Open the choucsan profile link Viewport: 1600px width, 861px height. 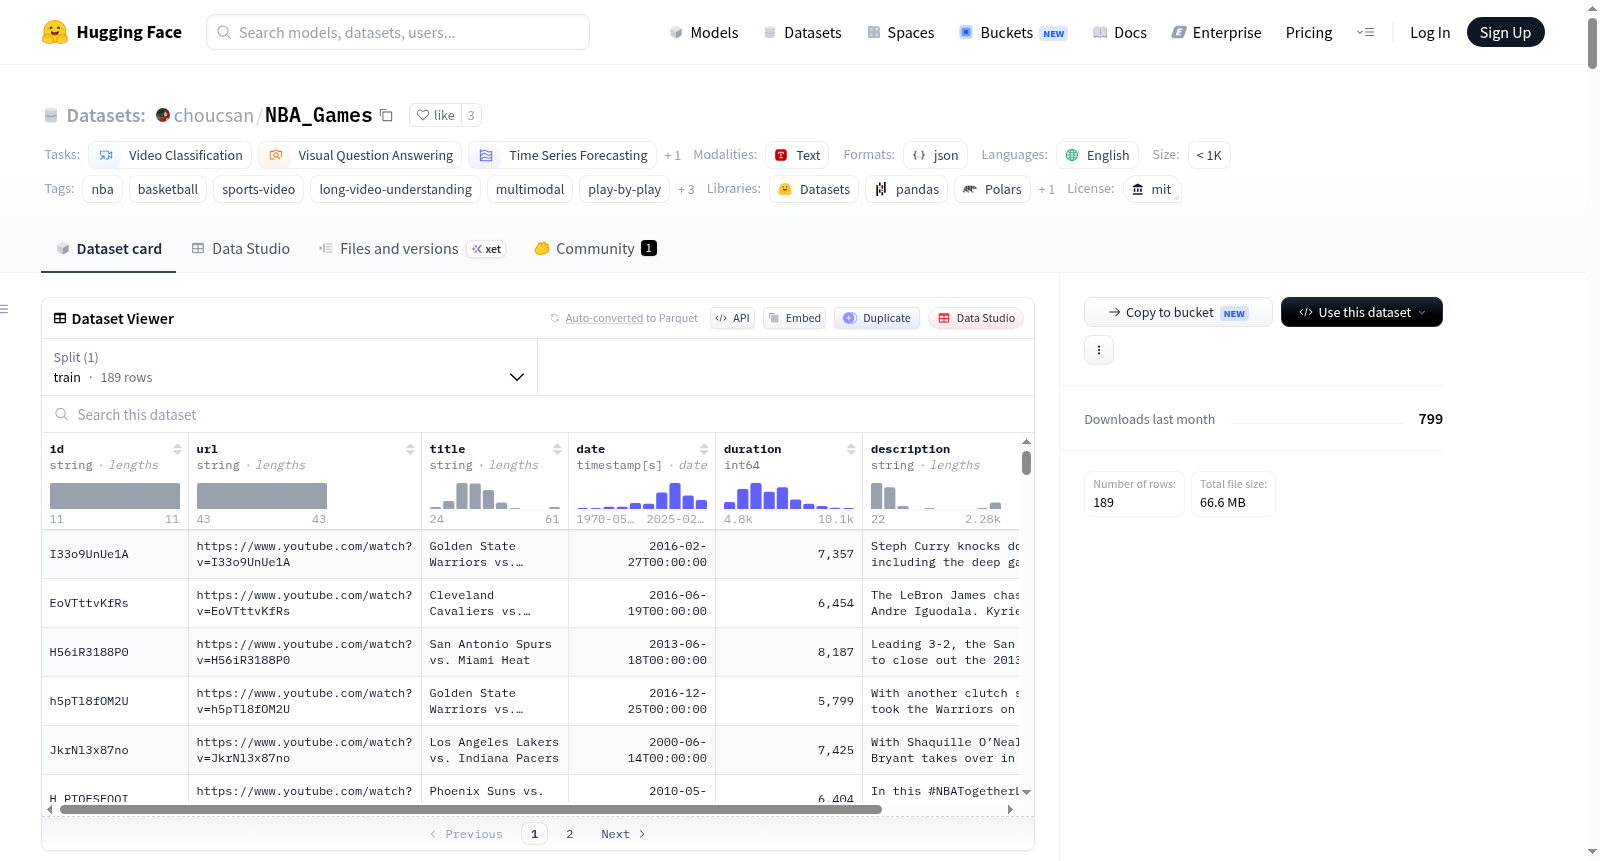214,115
